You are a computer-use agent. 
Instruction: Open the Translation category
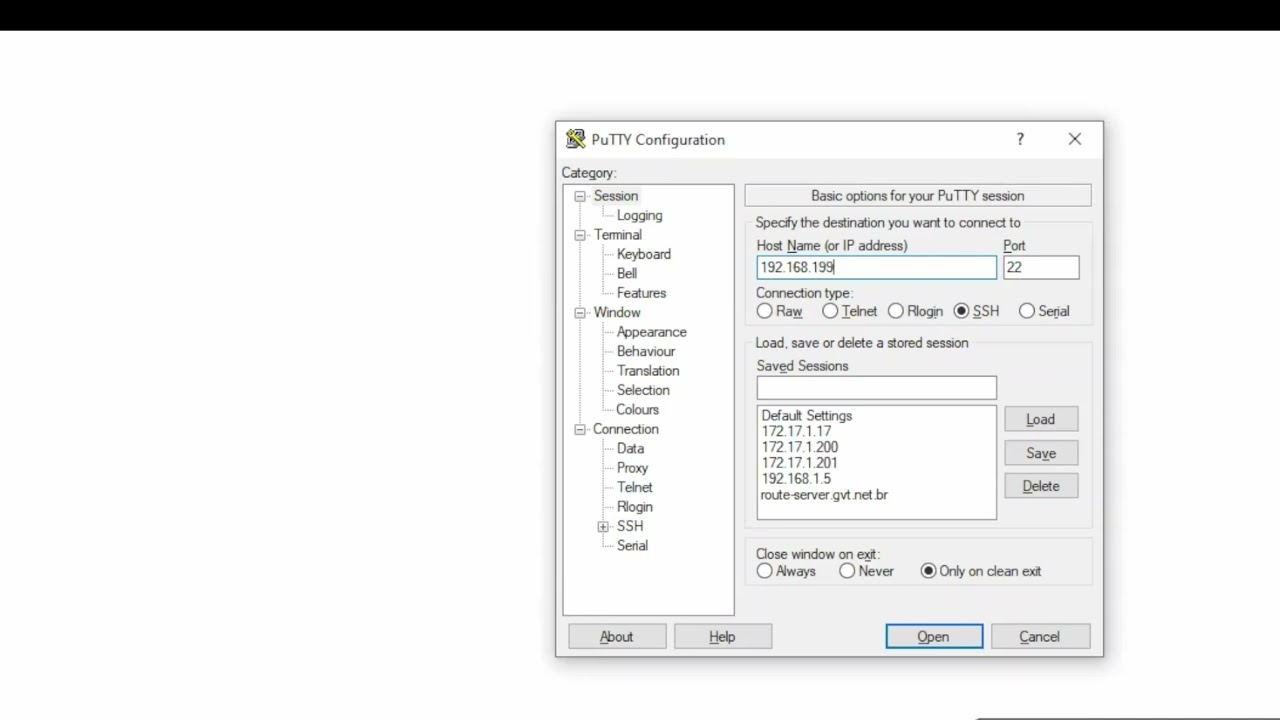click(x=648, y=371)
